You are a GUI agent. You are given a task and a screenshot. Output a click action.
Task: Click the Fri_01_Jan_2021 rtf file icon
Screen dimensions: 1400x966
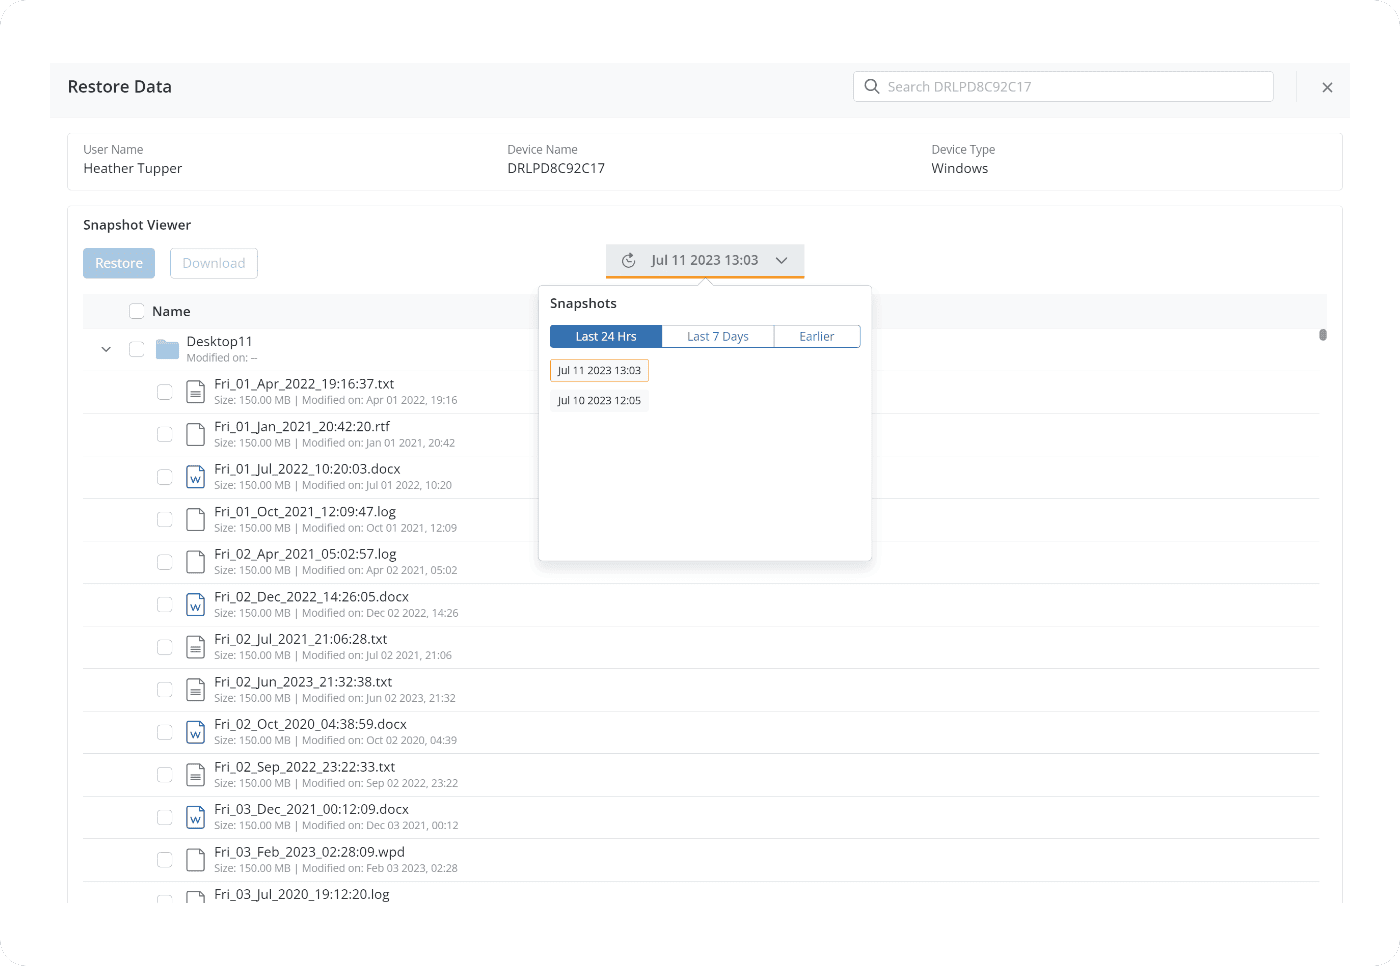pyautogui.click(x=196, y=434)
